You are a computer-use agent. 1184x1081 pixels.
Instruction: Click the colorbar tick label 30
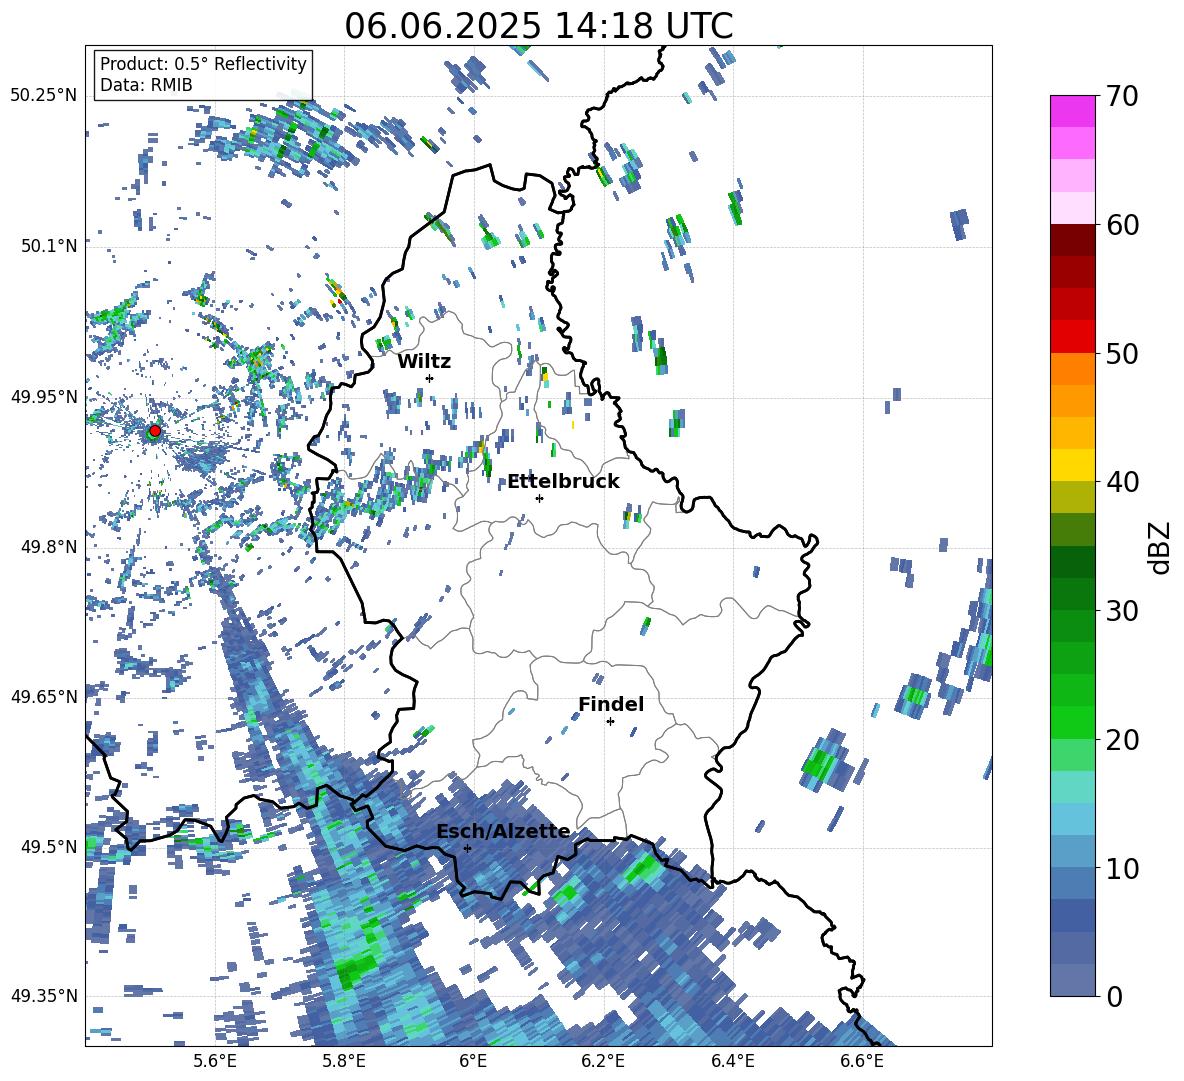point(1122,611)
